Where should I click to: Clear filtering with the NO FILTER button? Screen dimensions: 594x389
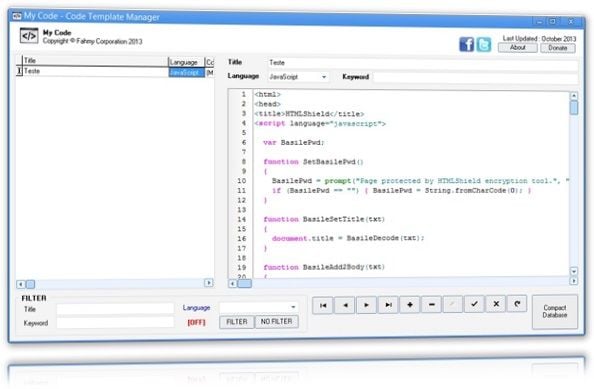[277, 321]
